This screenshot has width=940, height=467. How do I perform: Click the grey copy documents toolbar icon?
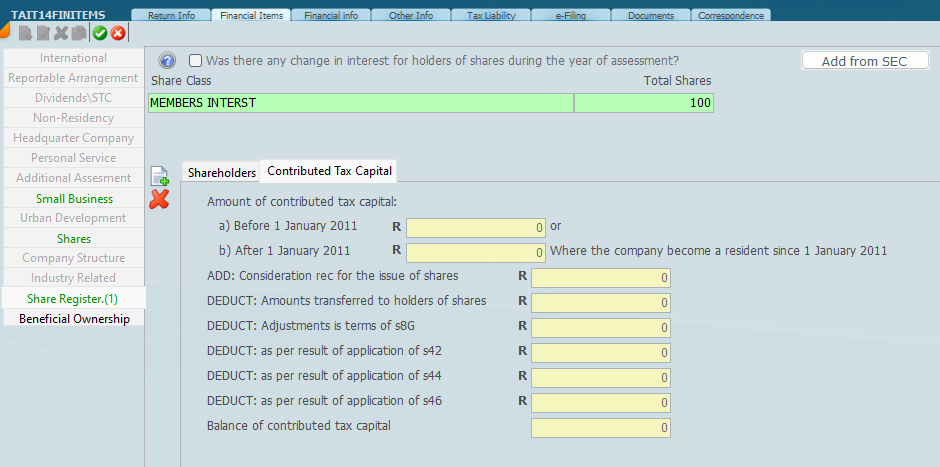pos(78,33)
